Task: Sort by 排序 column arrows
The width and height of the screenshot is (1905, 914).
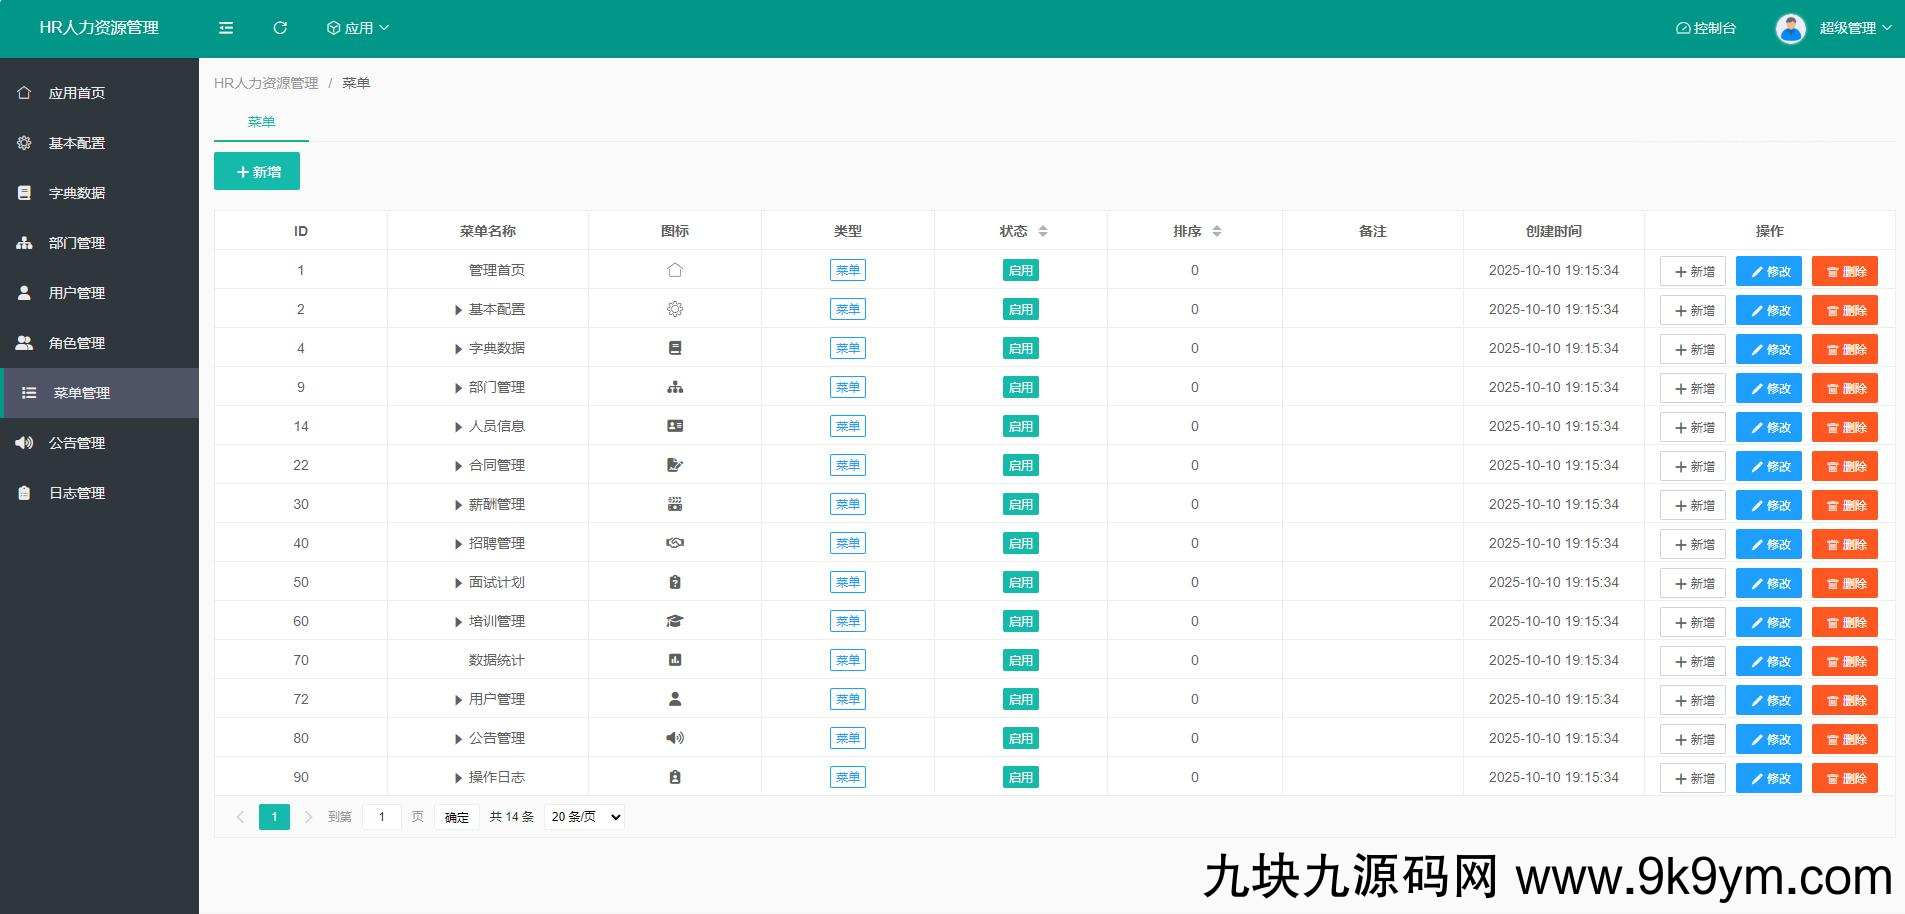Action: (1216, 231)
